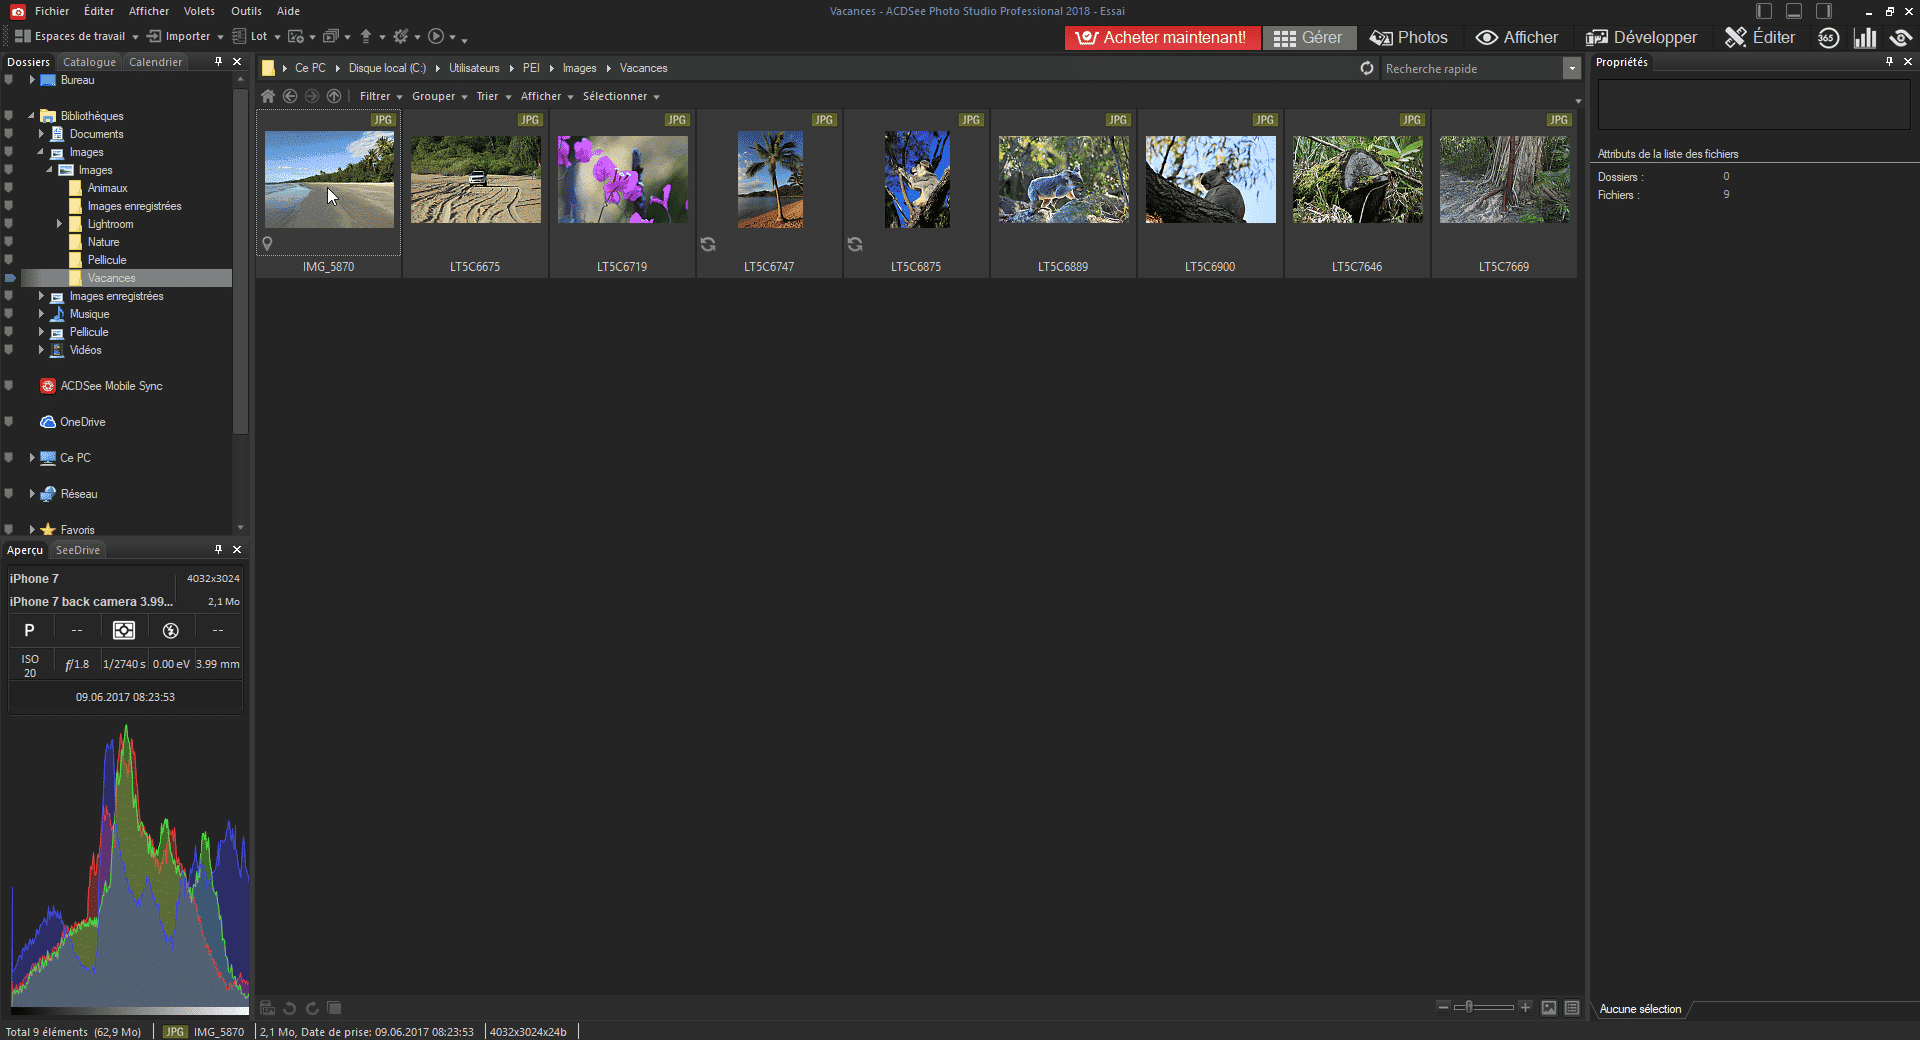Open the Outils menu
The width and height of the screenshot is (1920, 1040).
[x=246, y=11]
